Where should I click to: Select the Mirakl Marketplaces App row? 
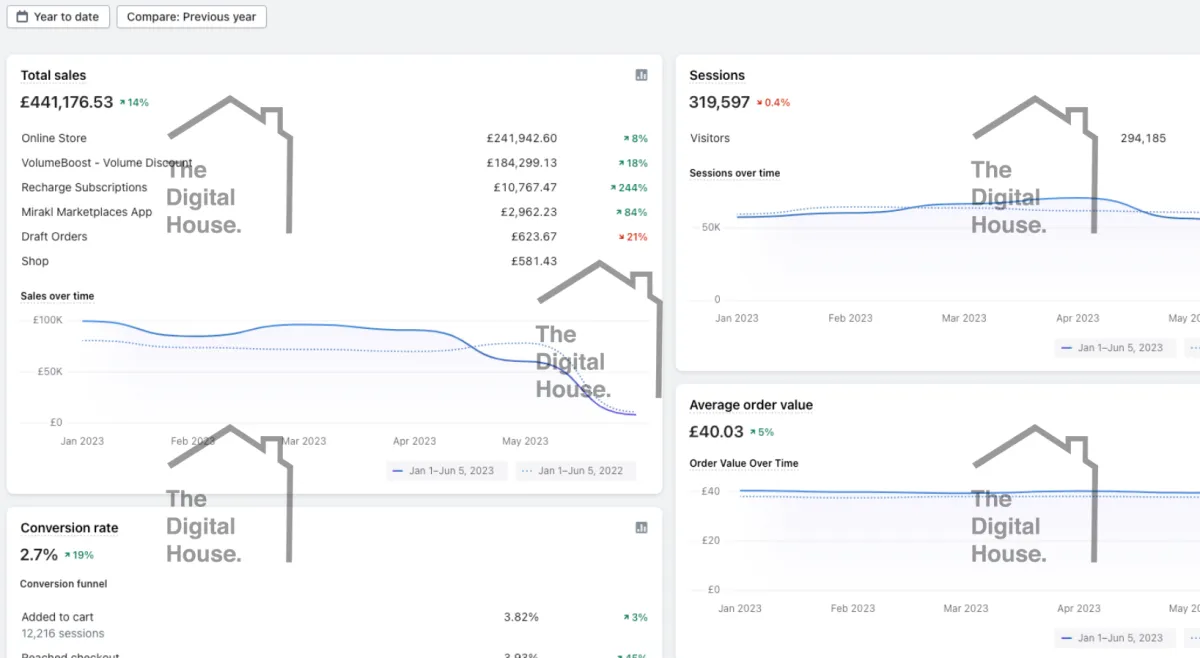(x=87, y=212)
